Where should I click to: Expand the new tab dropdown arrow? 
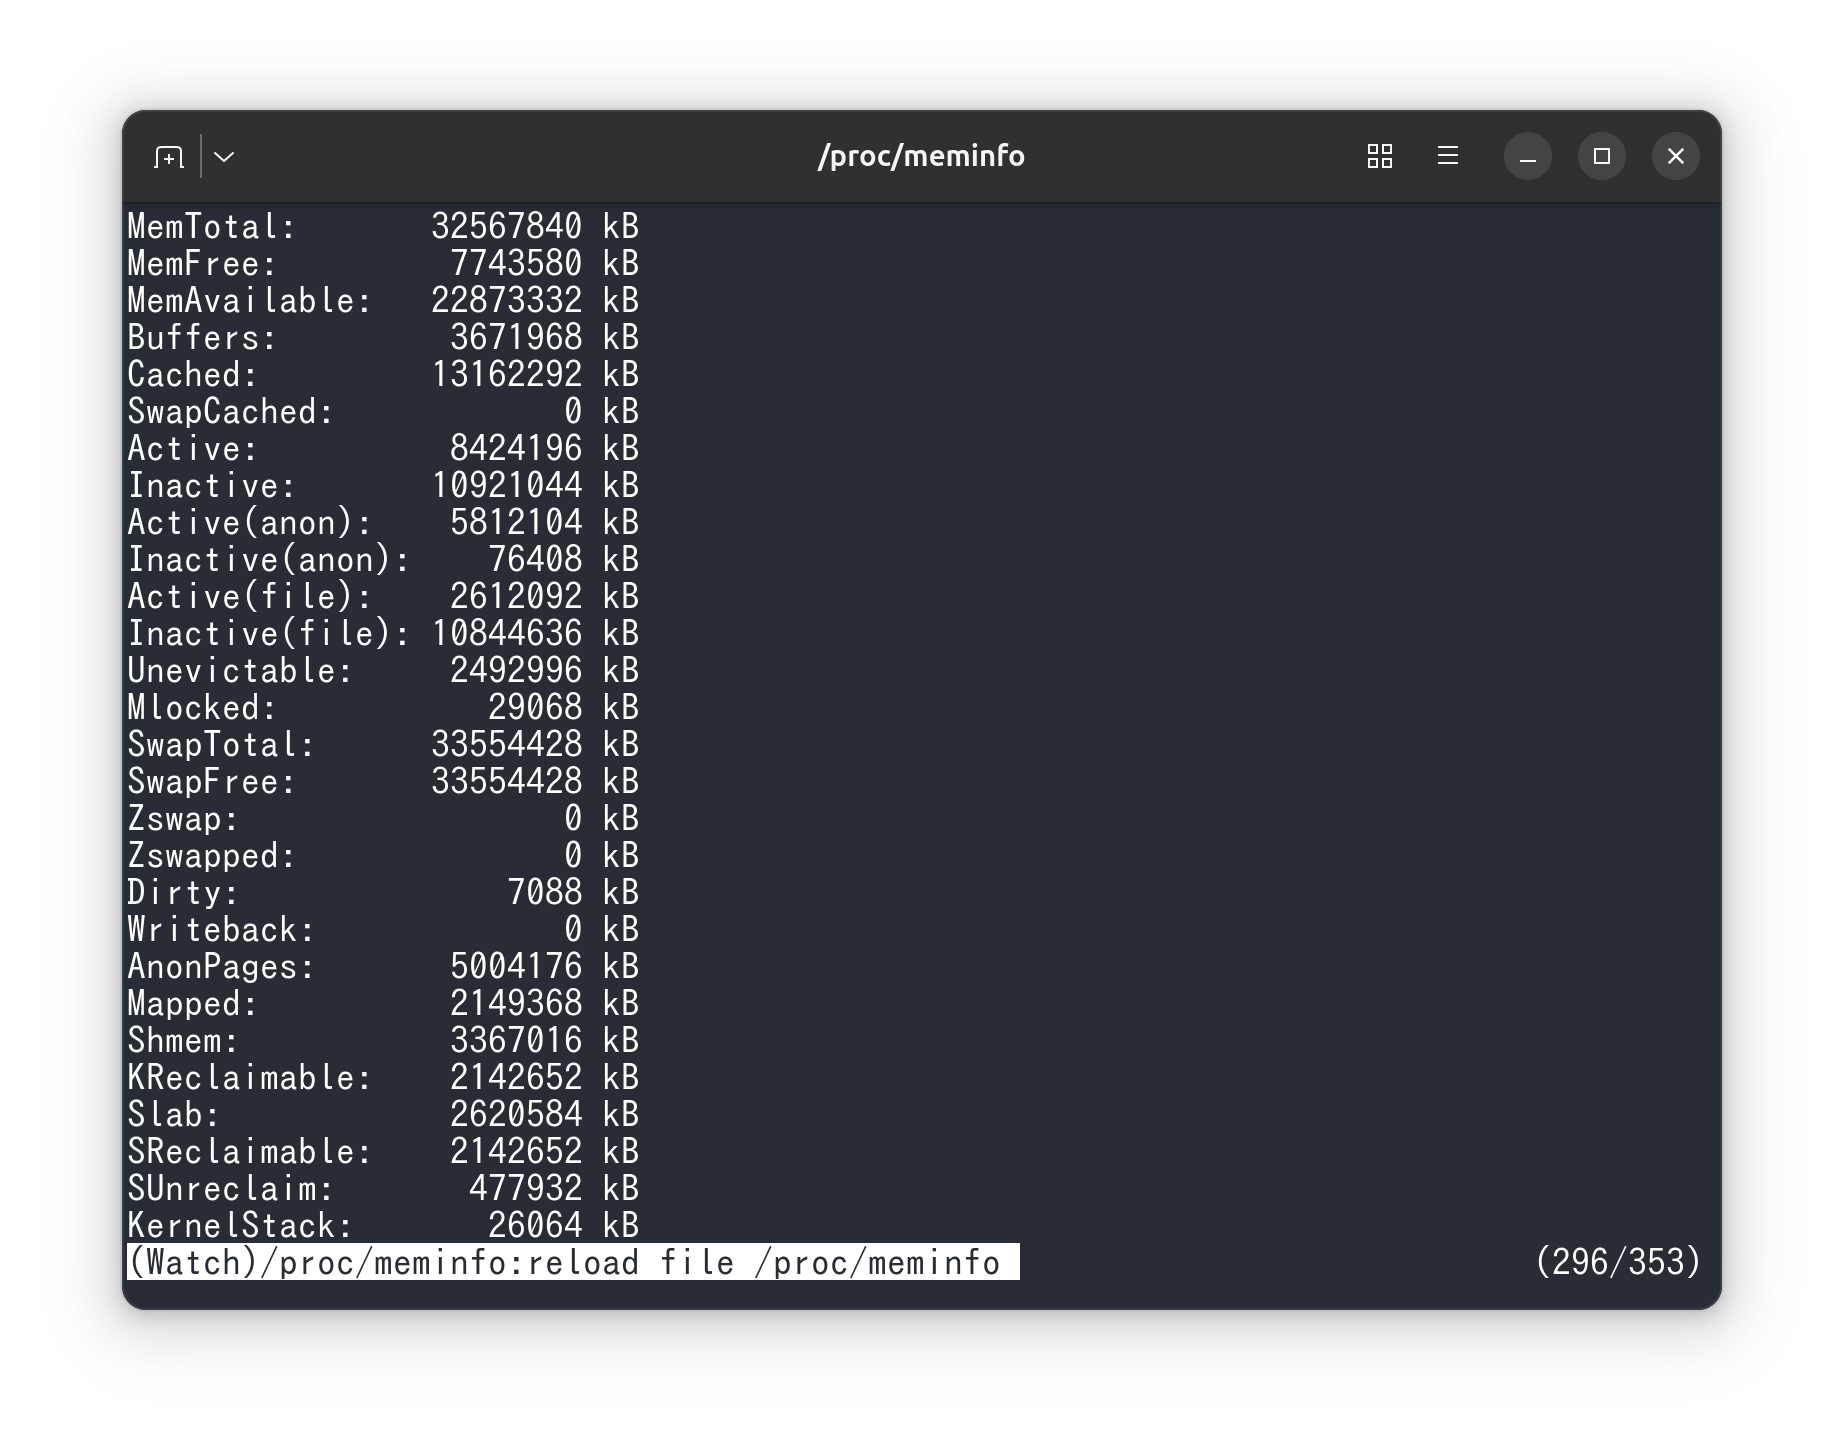coord(225,157)
